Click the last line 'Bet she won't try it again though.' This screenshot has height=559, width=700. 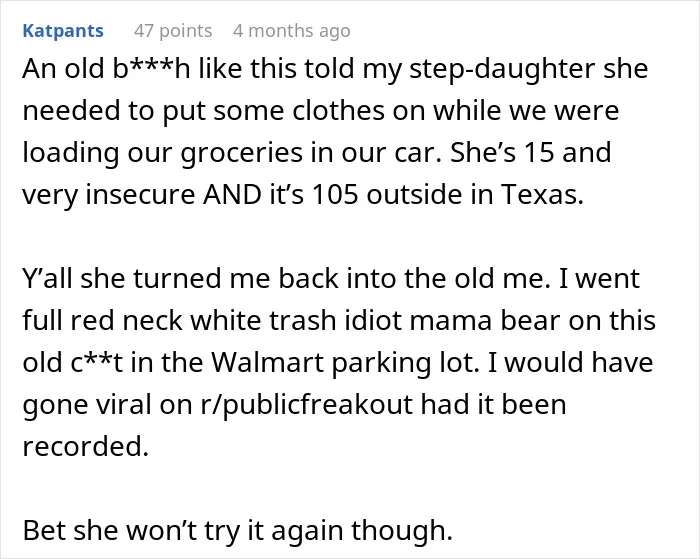pyautogui.click(x=238, y=531)
